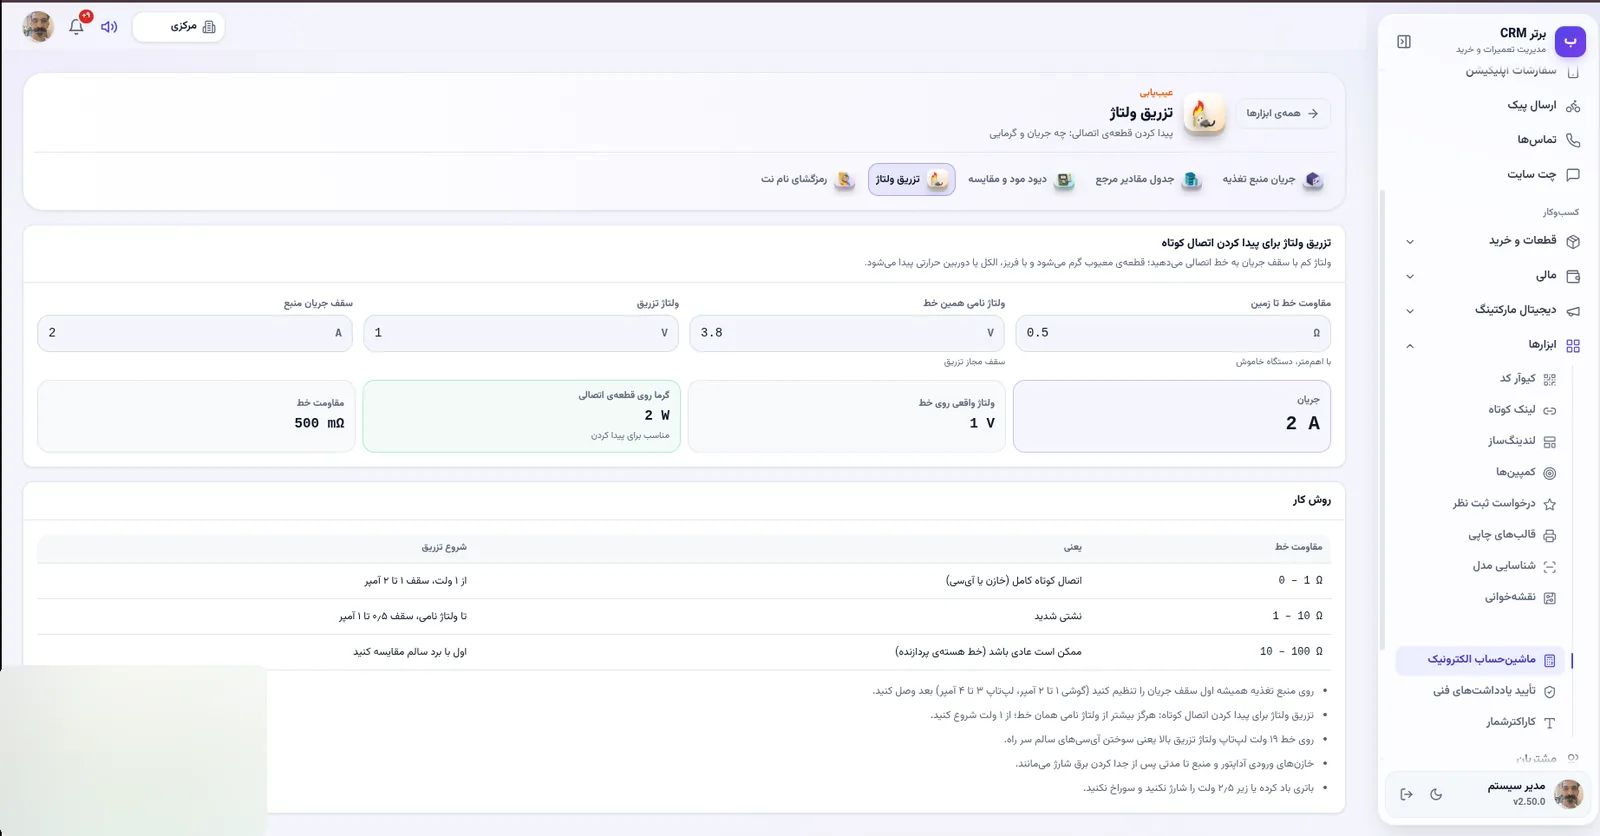Screen dimensions: 1600x836
Task: Collapse the sidebar with the panel icon
Action: pos(1404,42)
